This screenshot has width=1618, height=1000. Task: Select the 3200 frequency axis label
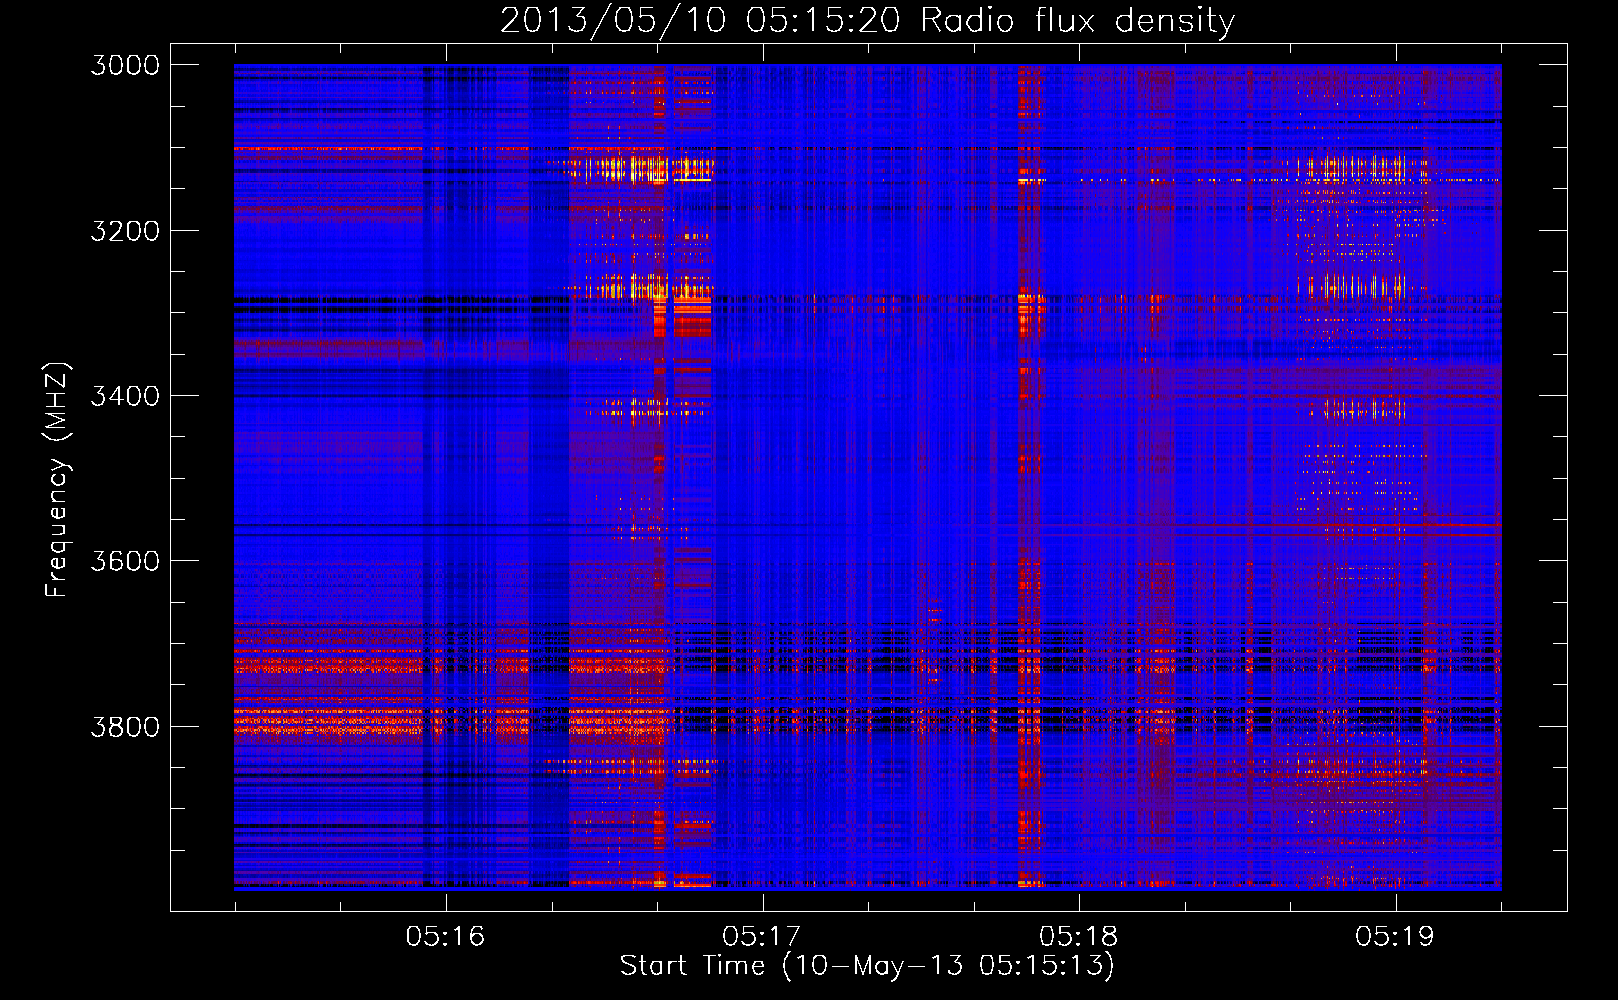(x=125, y=231)
